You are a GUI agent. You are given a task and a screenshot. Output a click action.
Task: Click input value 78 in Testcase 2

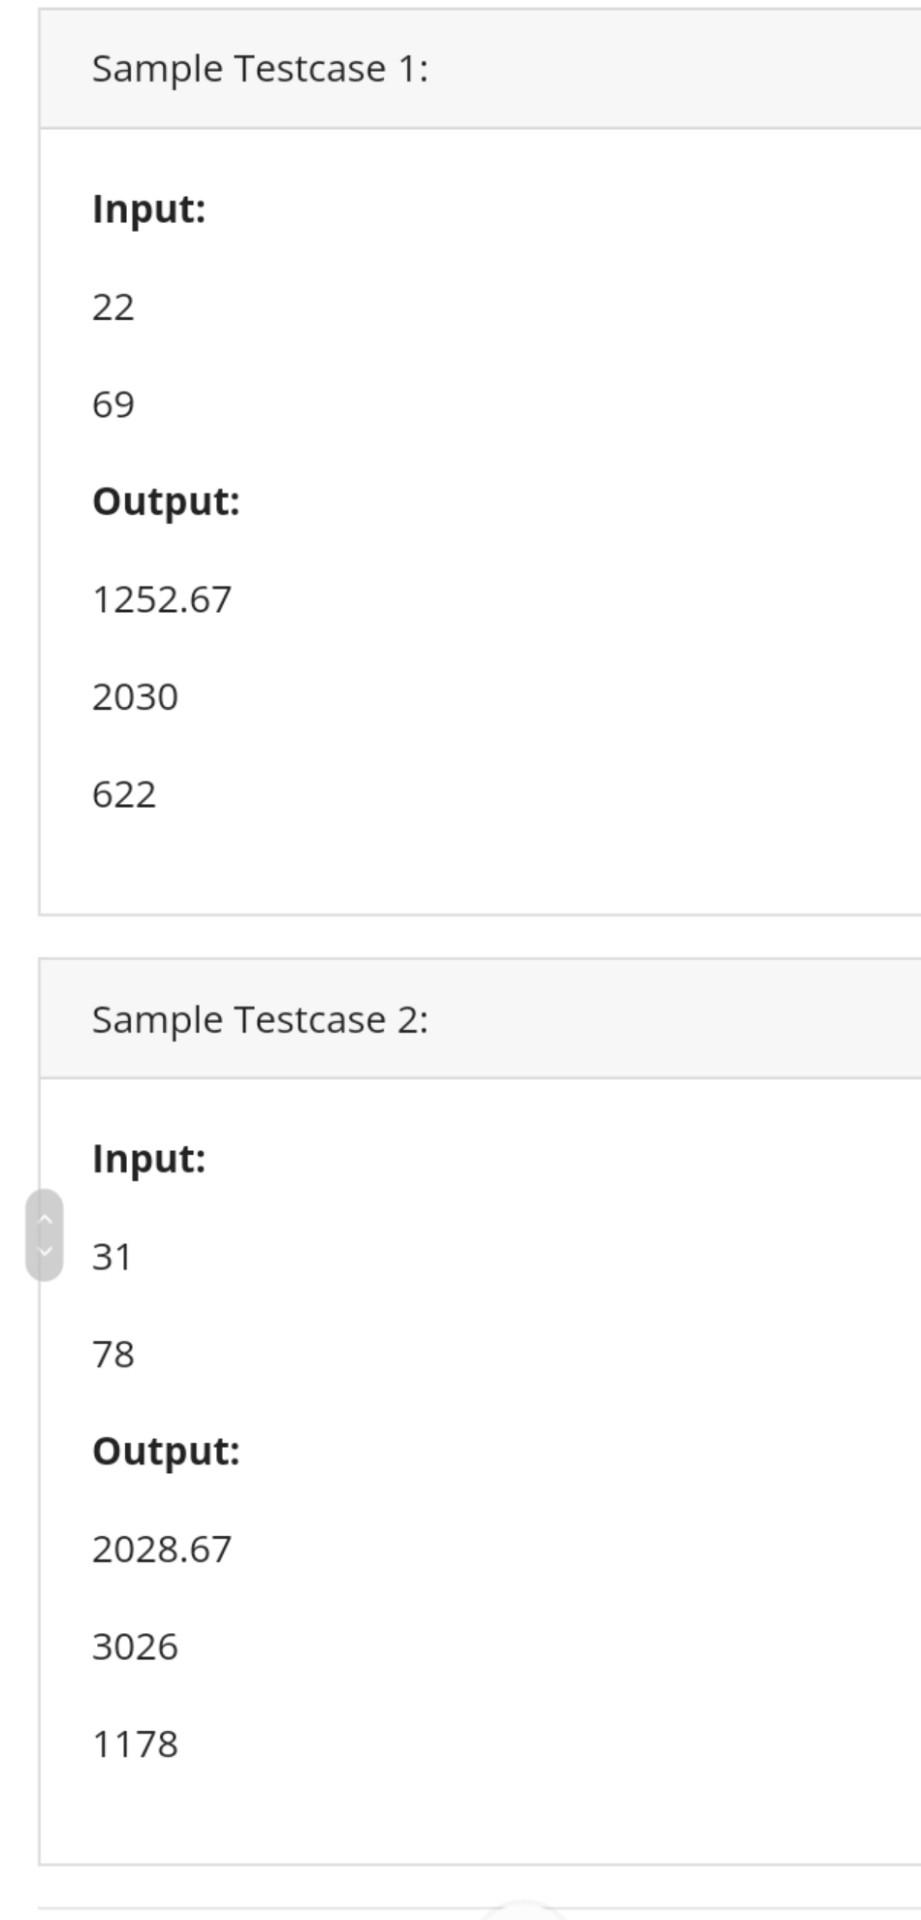point(113,1354)
